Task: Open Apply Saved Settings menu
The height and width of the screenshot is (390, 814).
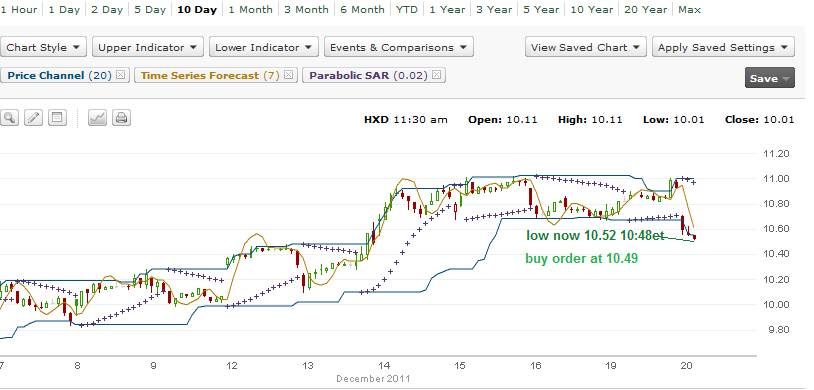Action: [723, 47]
